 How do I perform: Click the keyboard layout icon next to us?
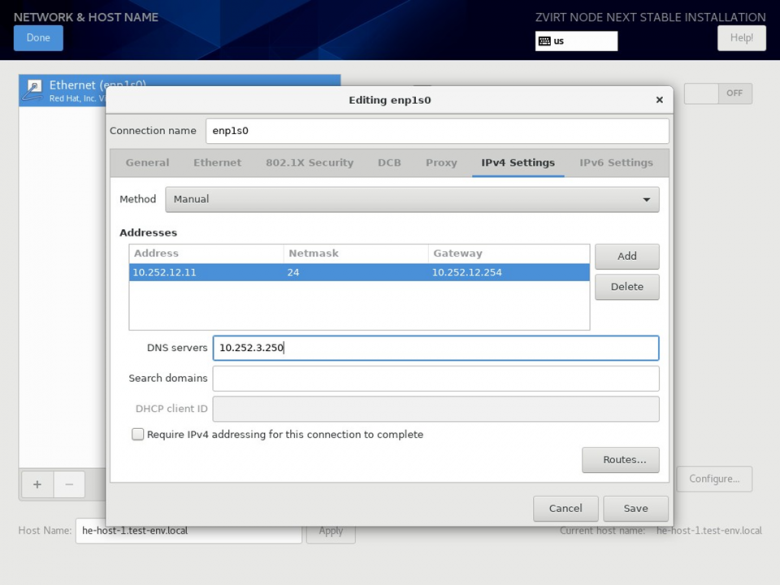[545, 41]
